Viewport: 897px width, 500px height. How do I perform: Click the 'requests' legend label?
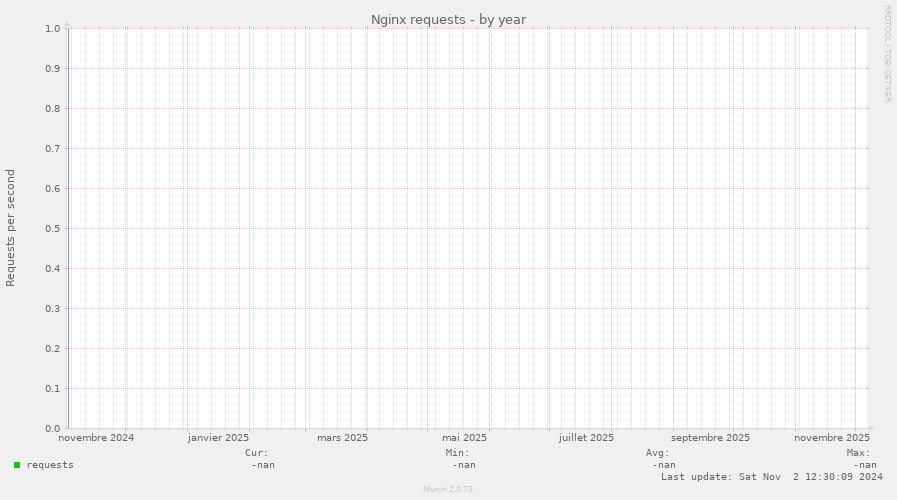50,465
